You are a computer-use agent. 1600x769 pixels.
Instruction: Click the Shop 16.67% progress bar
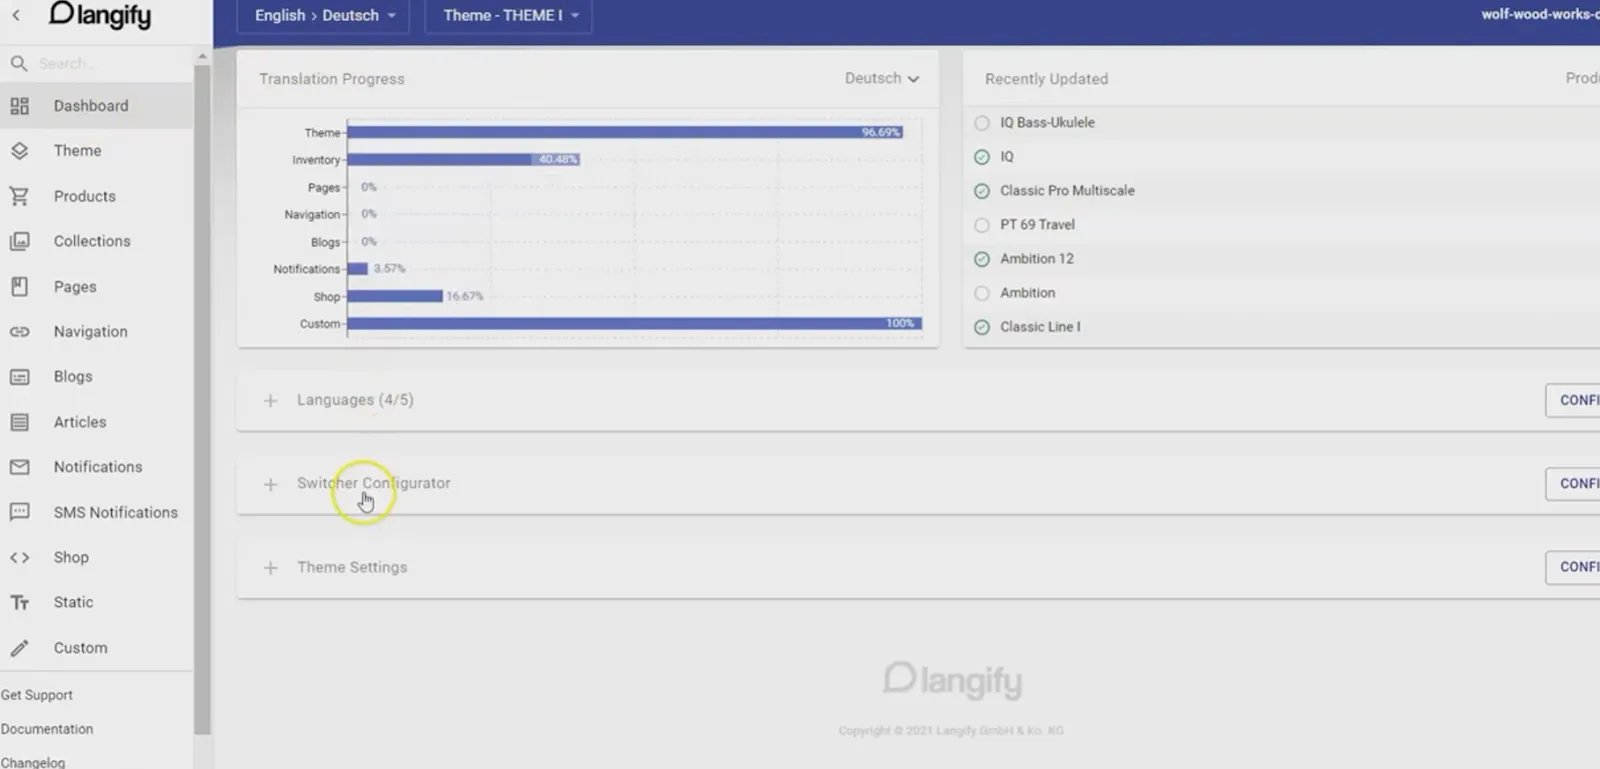tap(395, 296)
